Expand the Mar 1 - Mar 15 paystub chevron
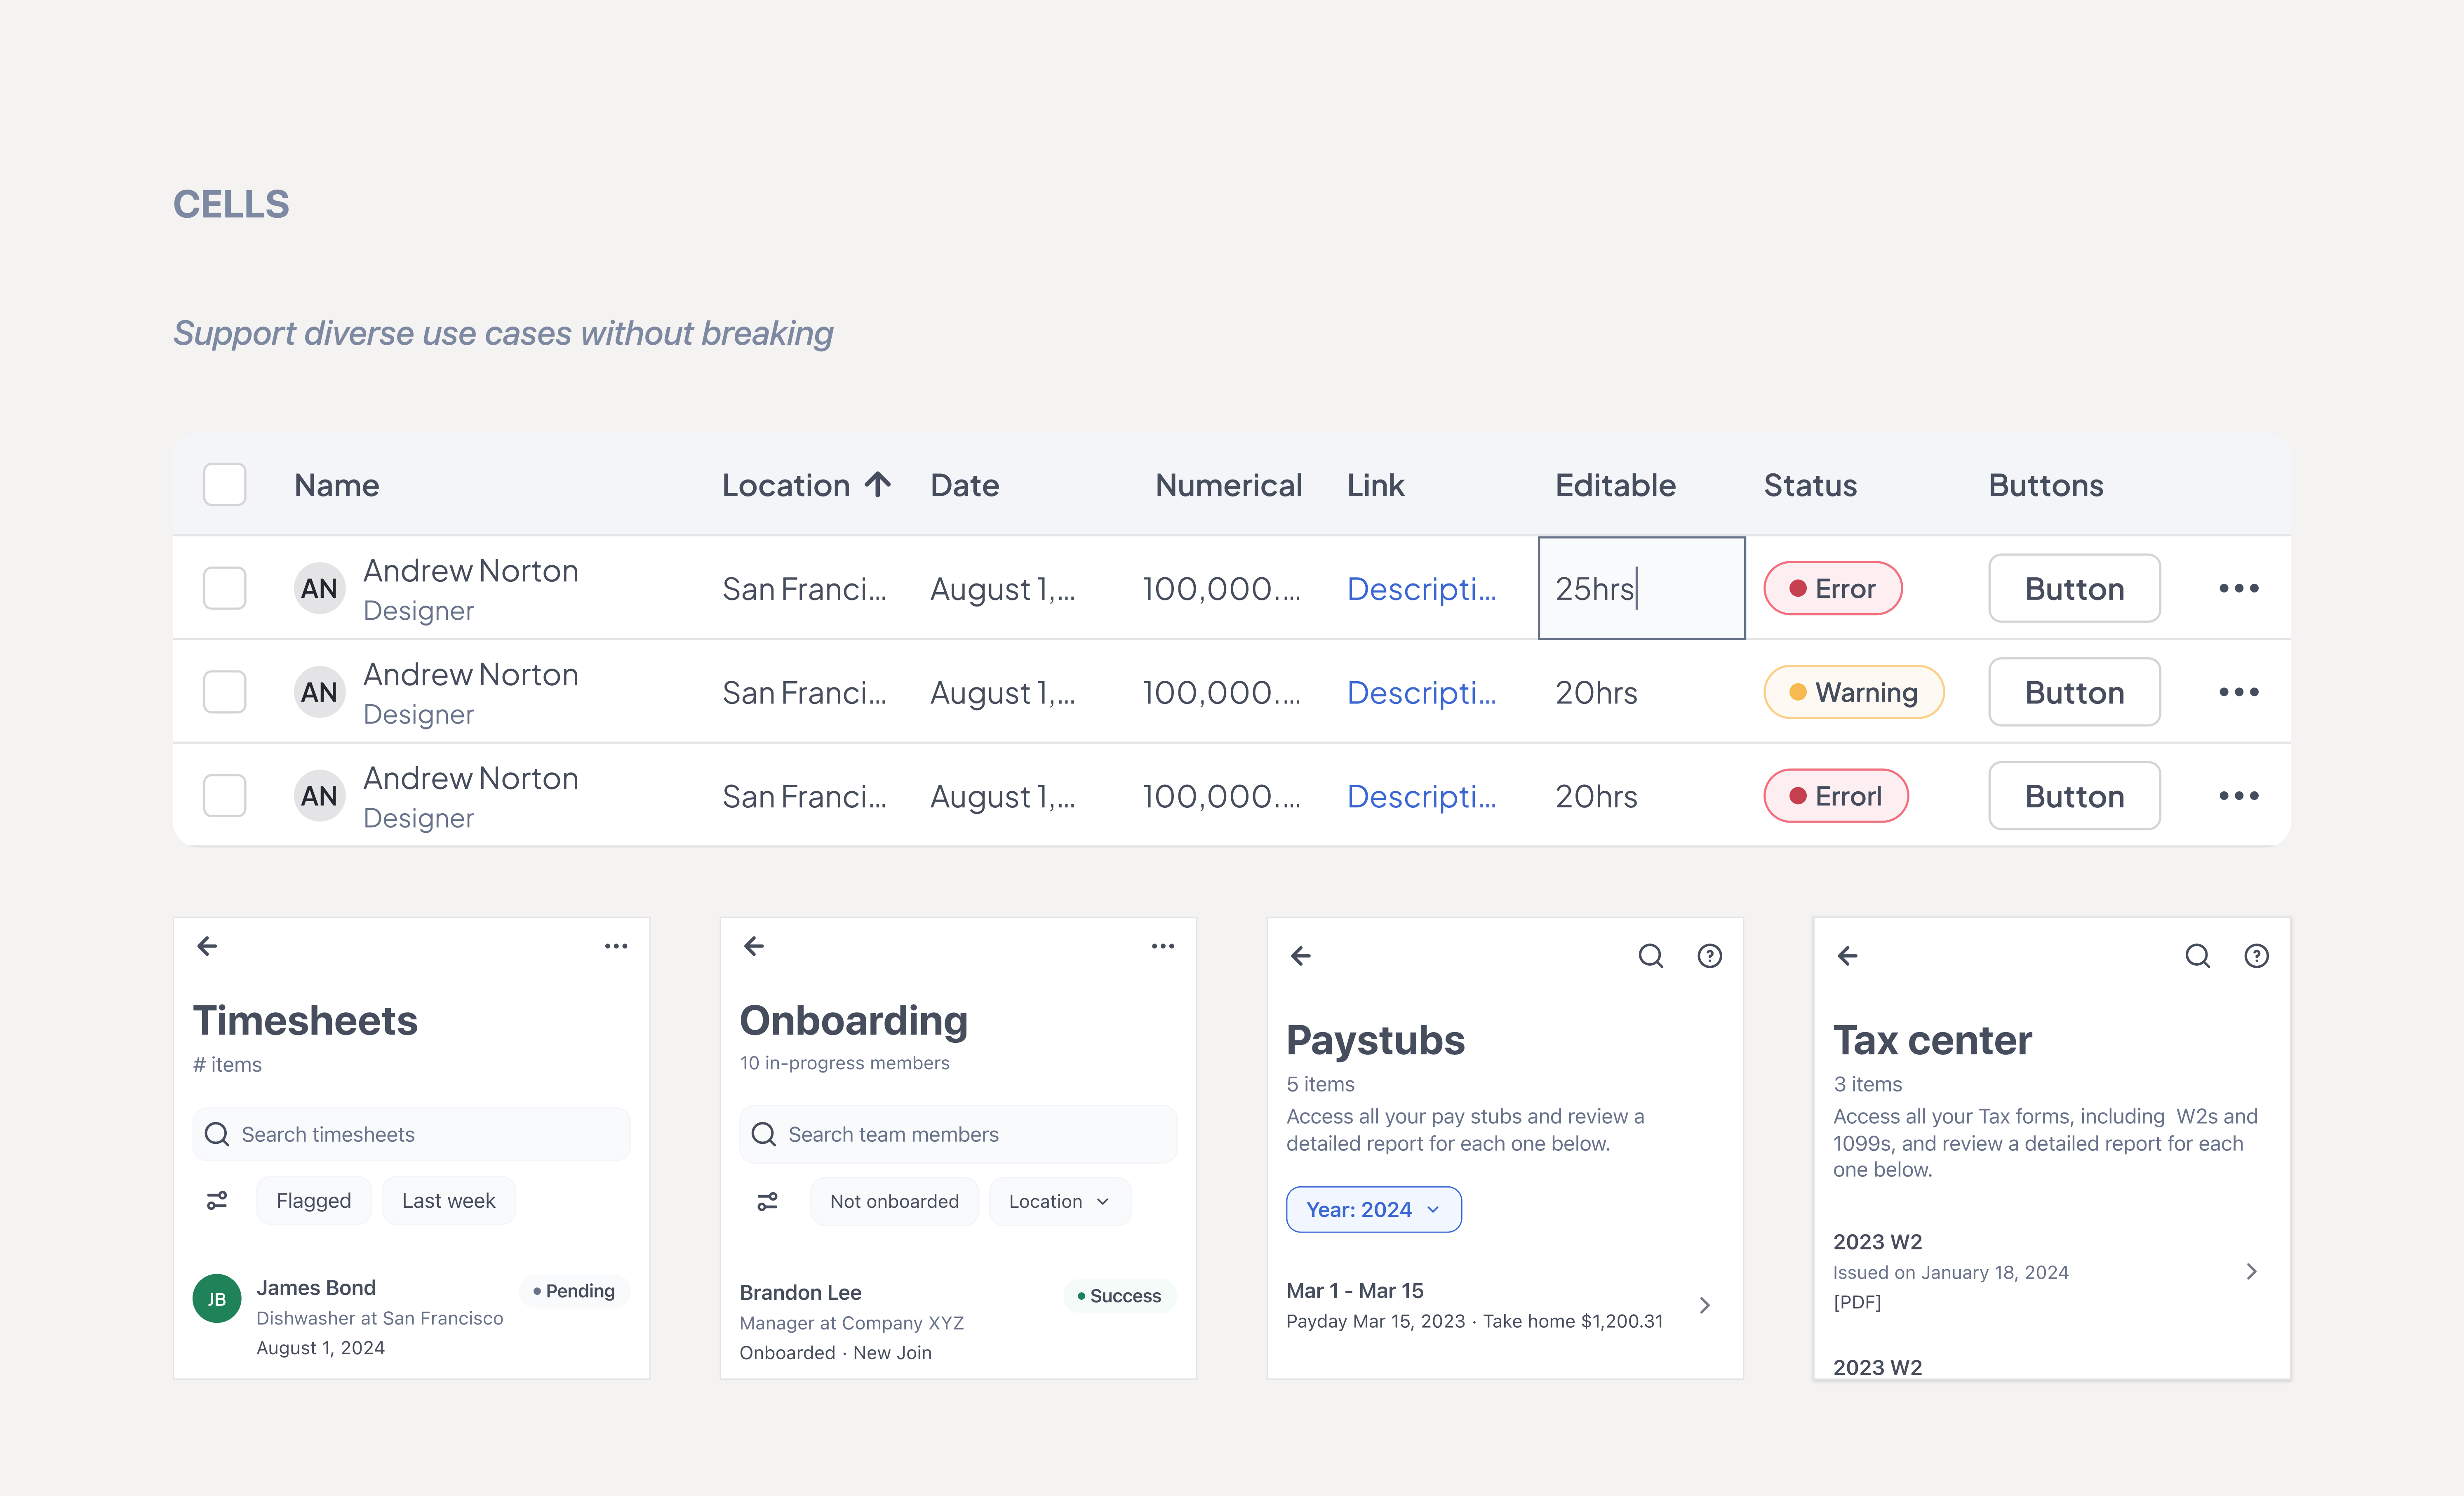 click(1705, 1305)
